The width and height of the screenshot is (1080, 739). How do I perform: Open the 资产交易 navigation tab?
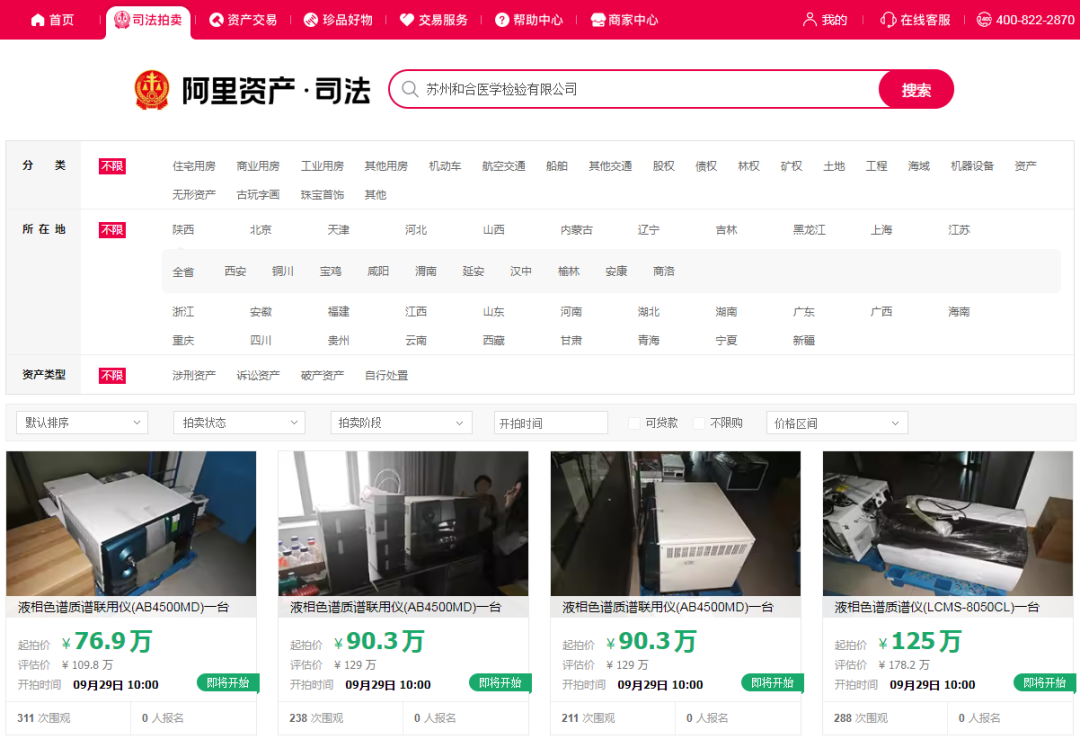tap(243, 20)
